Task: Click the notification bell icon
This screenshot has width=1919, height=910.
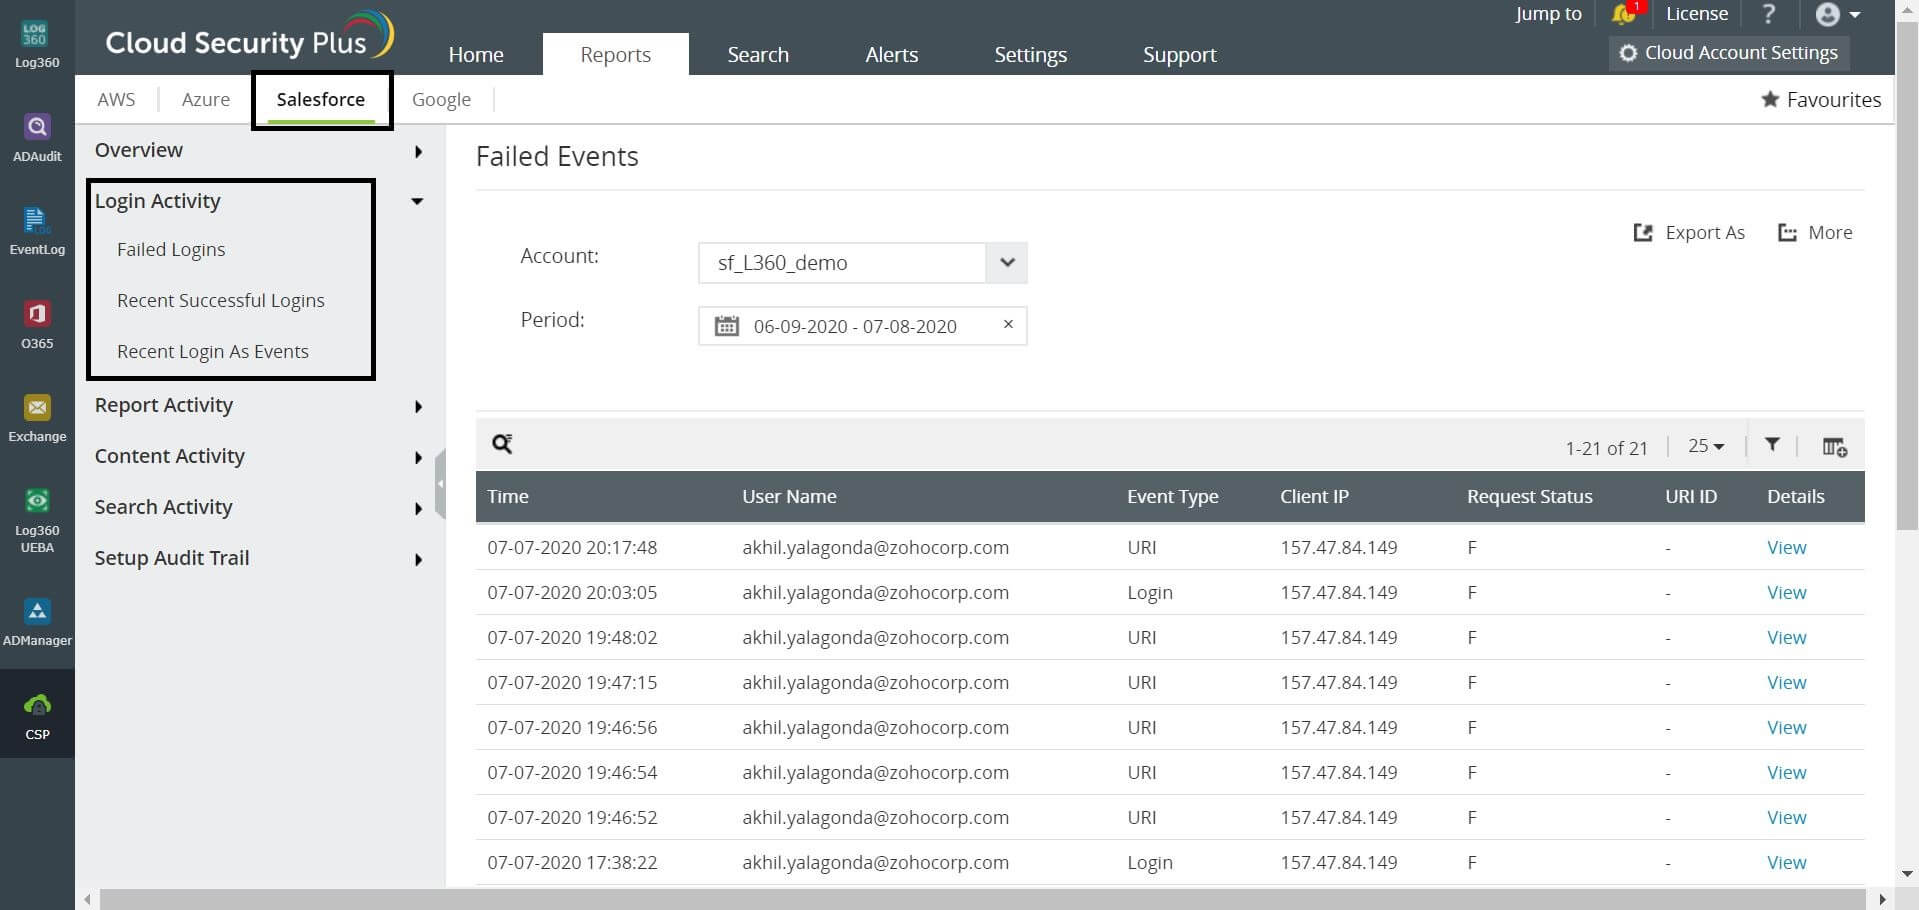Action: (x=1623, y=14)
